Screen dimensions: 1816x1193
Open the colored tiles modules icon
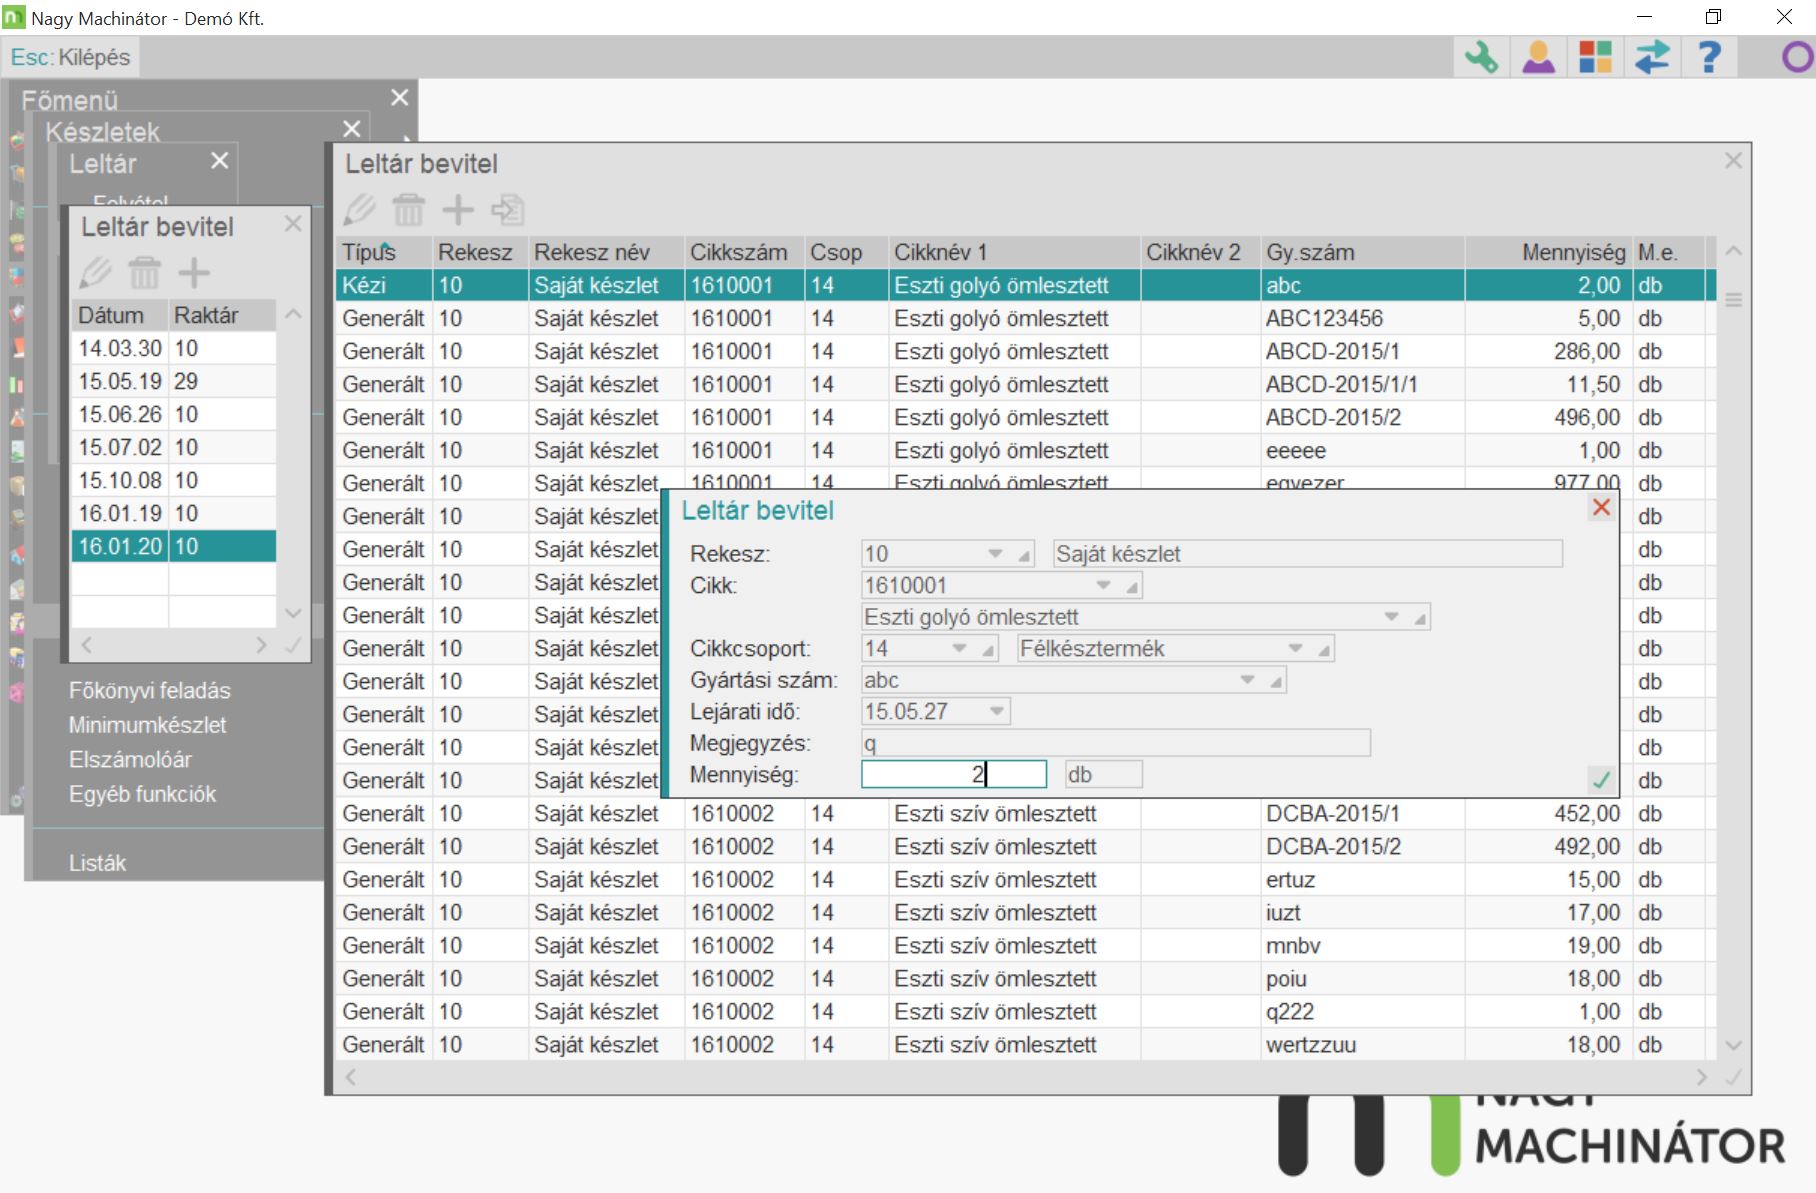point(1595,57)
